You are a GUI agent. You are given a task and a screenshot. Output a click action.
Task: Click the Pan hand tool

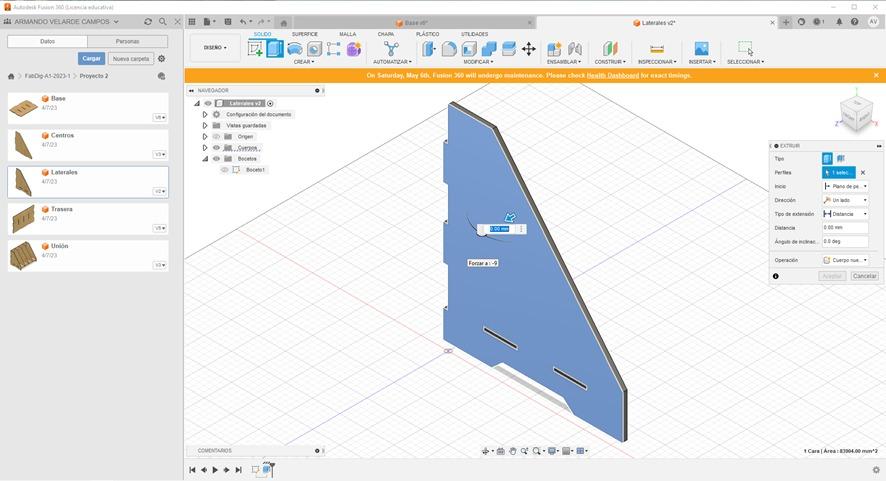pos(513,451)
